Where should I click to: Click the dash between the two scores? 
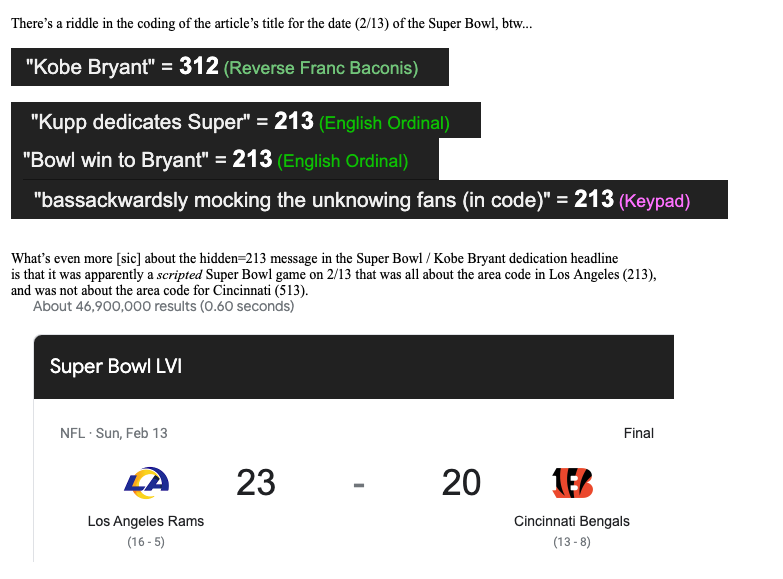358,485
